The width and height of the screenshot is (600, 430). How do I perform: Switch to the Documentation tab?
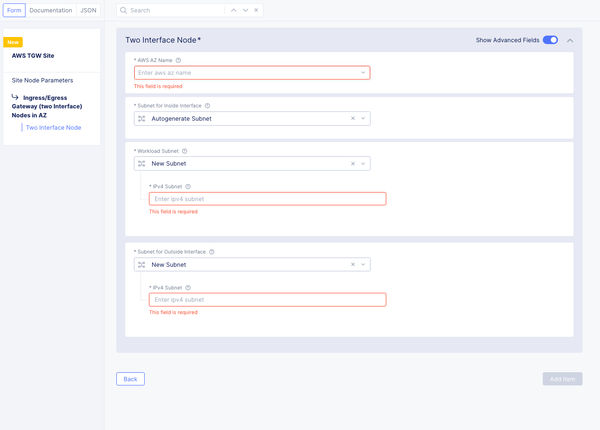coord(50,10)
